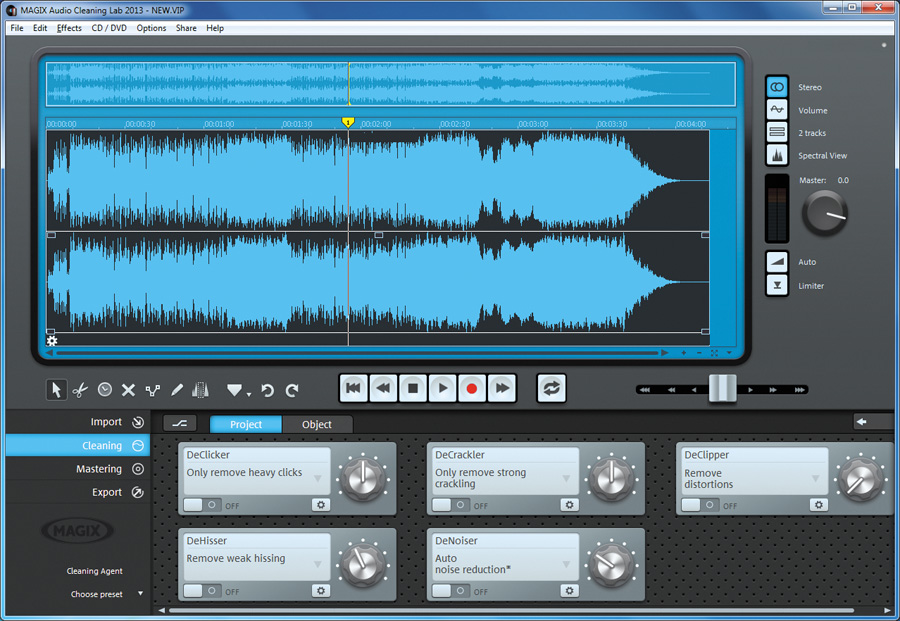Click the Record button
This screenshot has width=900, height=621.
[472, 388]
